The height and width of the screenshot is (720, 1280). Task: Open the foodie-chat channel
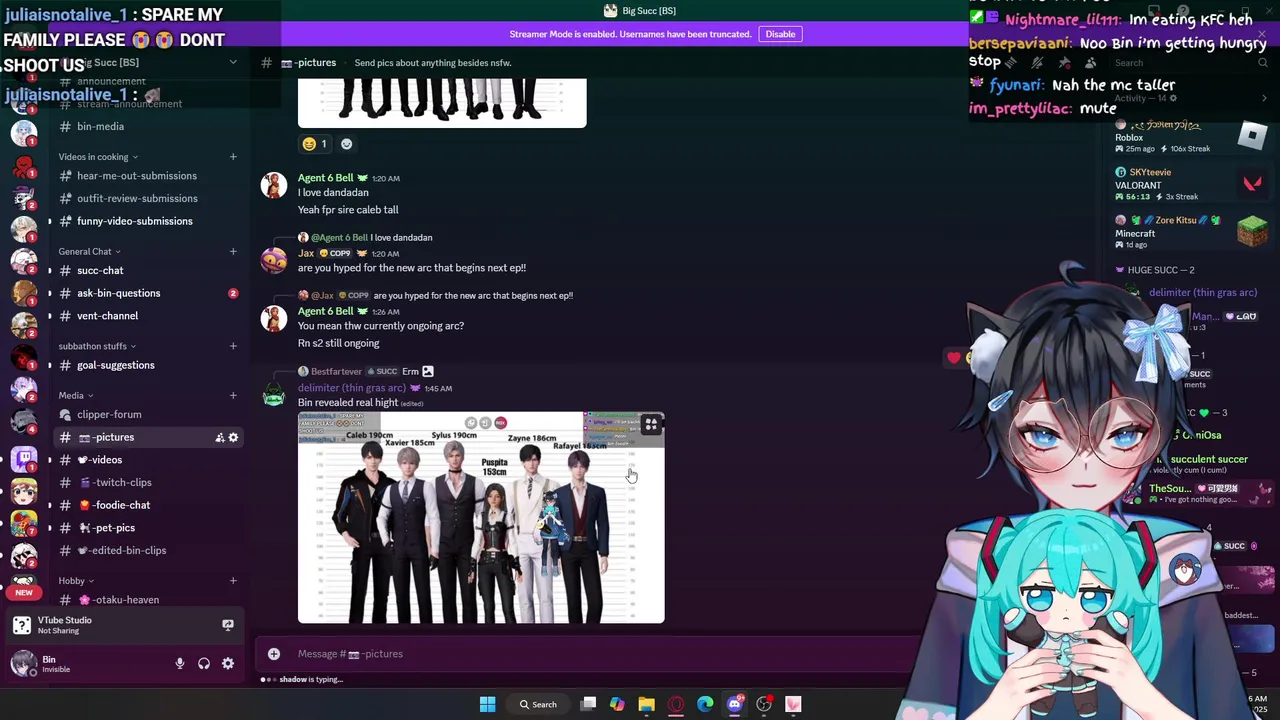(148, 505)
